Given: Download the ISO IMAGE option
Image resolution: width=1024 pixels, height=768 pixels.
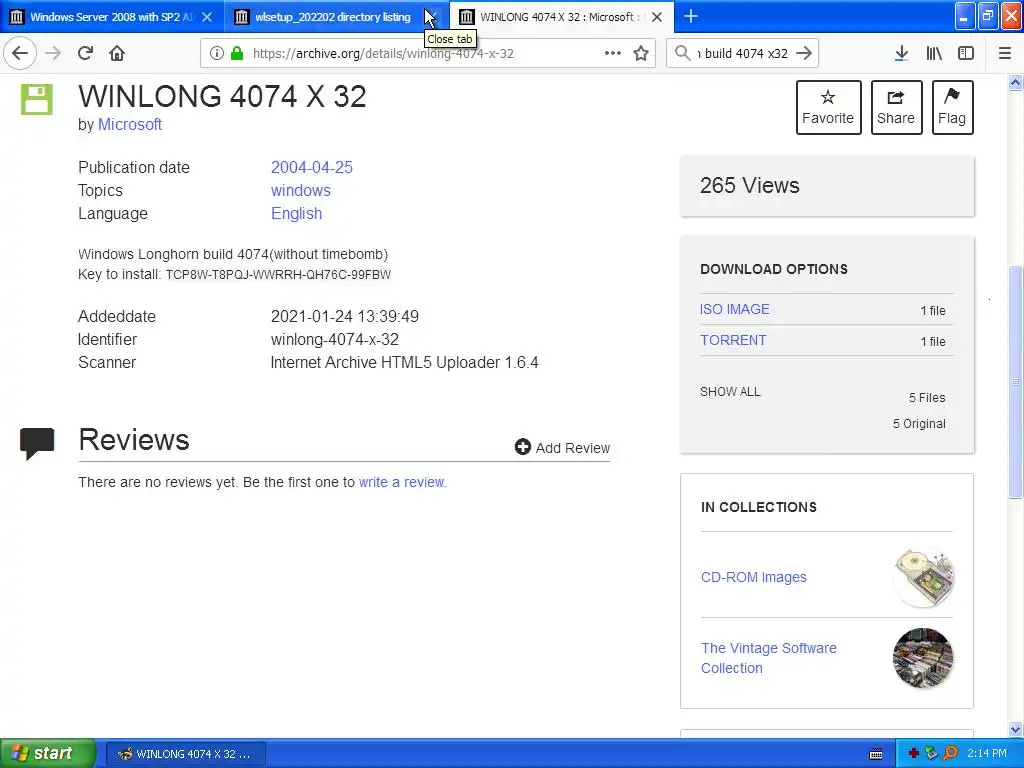Looking at the screenshot, I should pyautogui.click(x=734, y=309).
